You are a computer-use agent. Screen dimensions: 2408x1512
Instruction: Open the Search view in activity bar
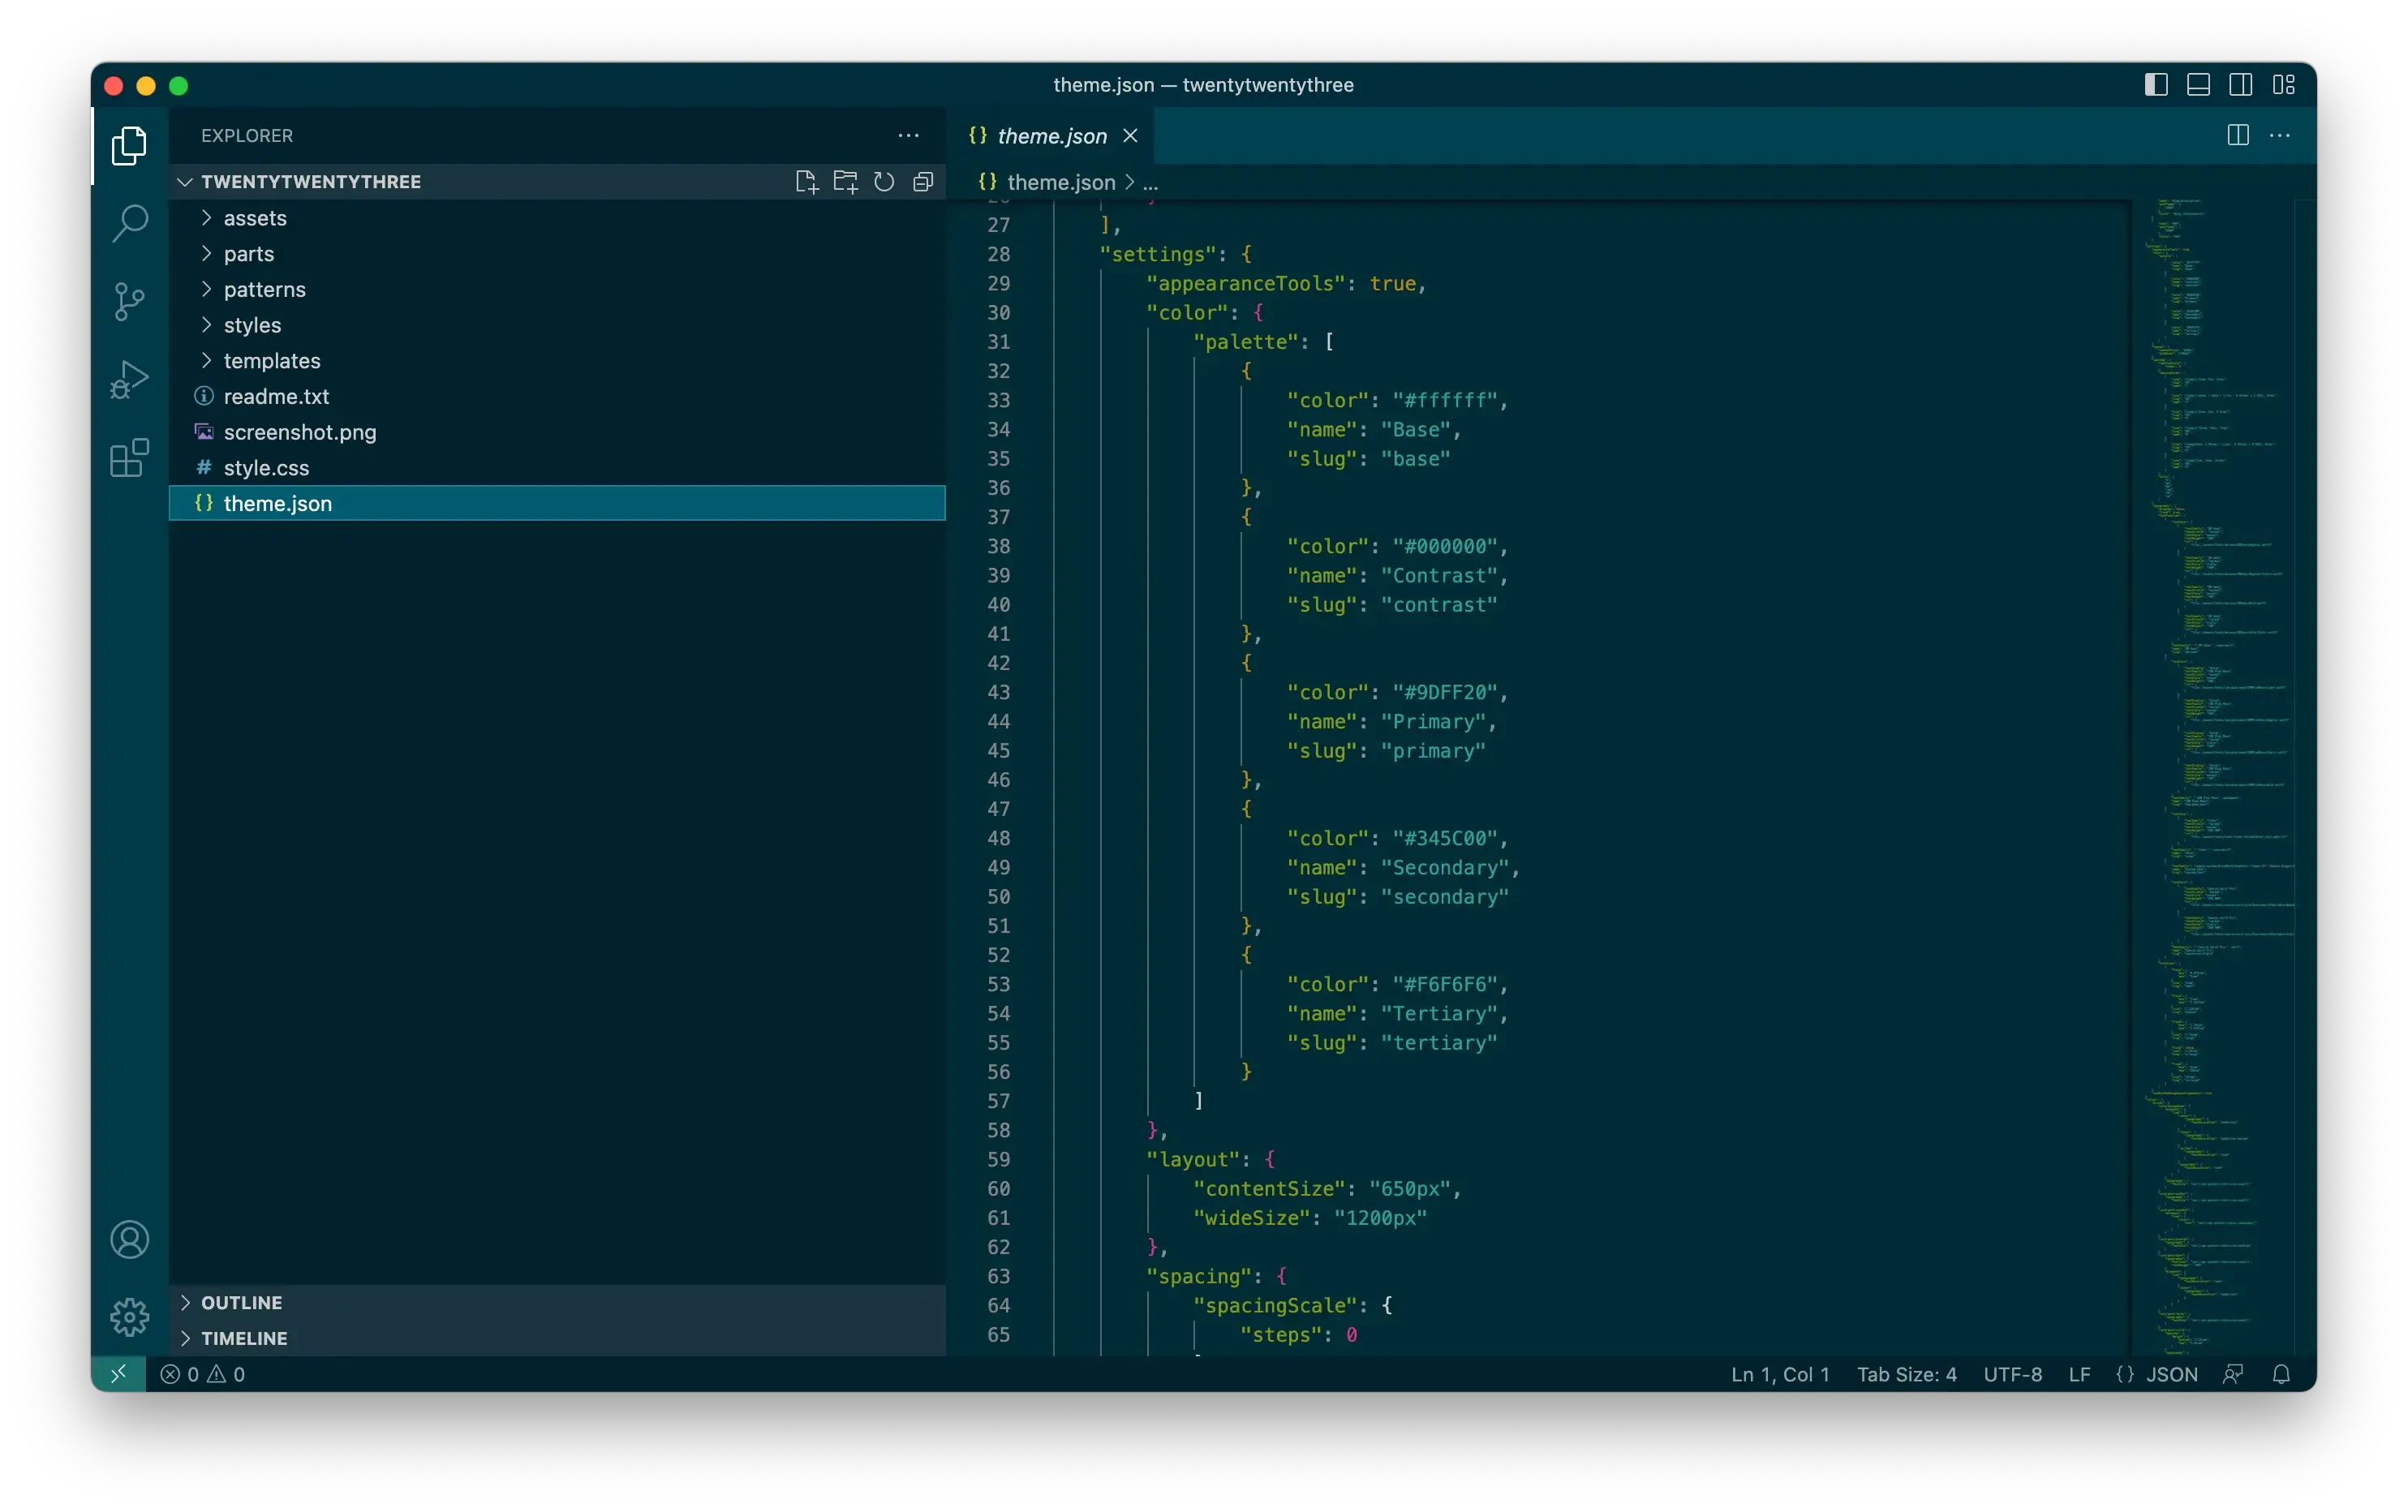[x=130, y=224]
